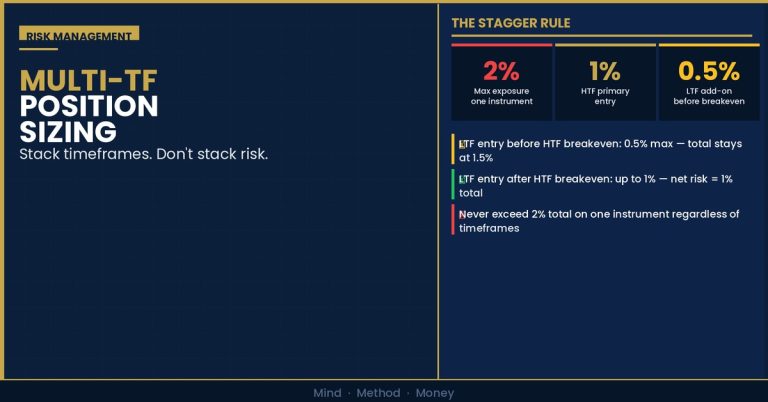The image size is (768, 402).
Task: Click the bullet on entry after HTF breakeven
Action: pos(596,186)
